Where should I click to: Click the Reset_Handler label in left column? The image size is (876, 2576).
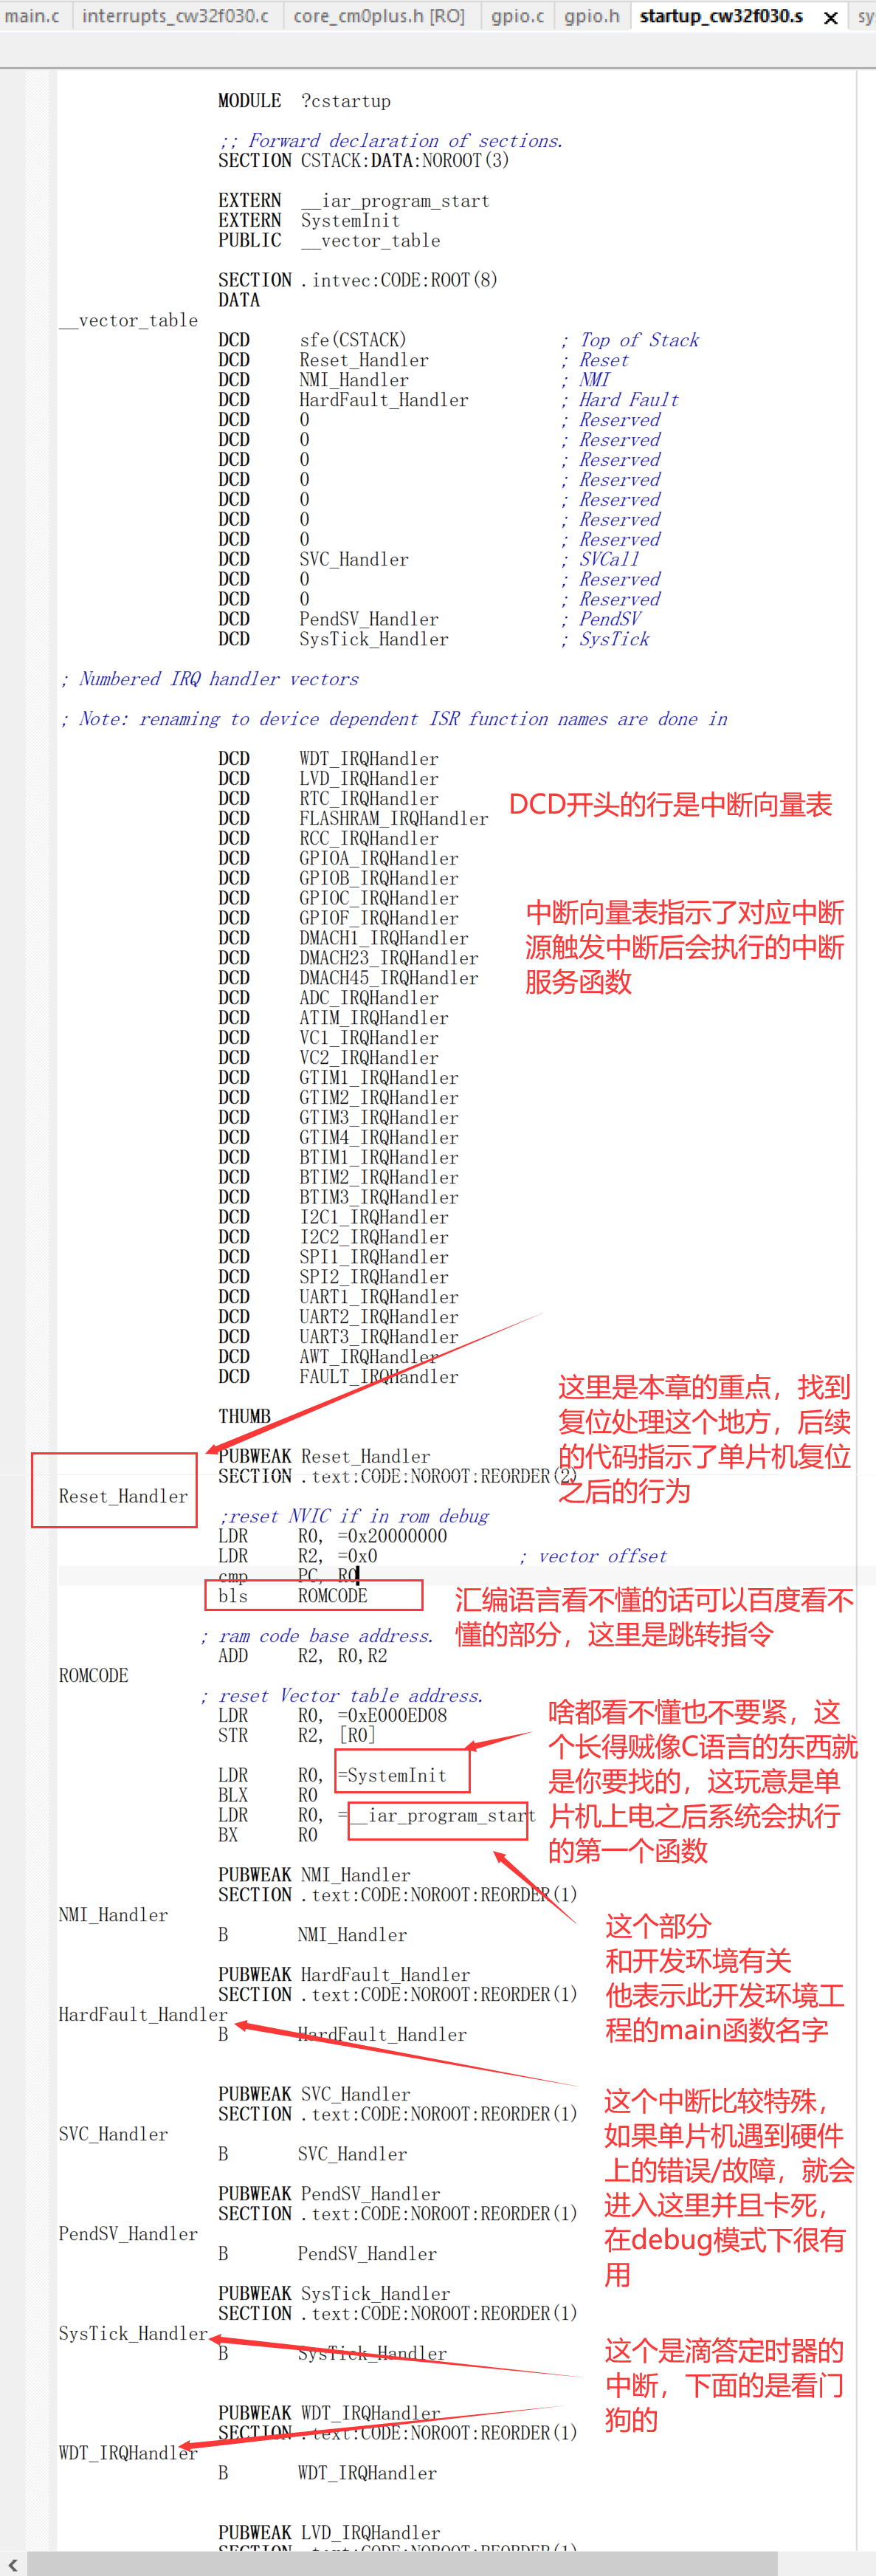pyautogui.click(x=123, y=1496)
